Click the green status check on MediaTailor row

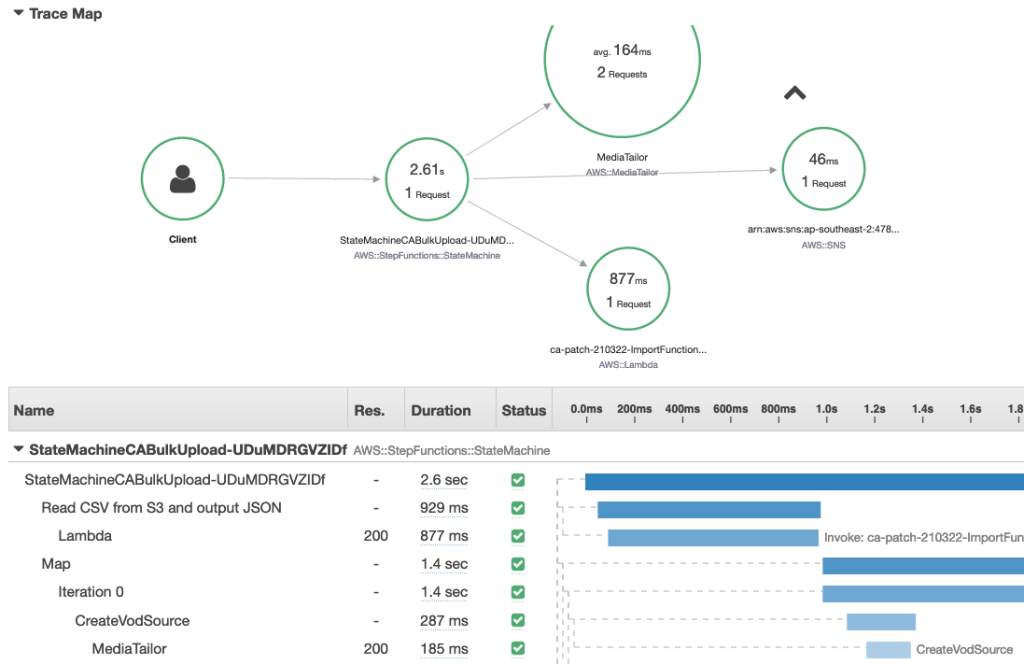pos(518,649)
